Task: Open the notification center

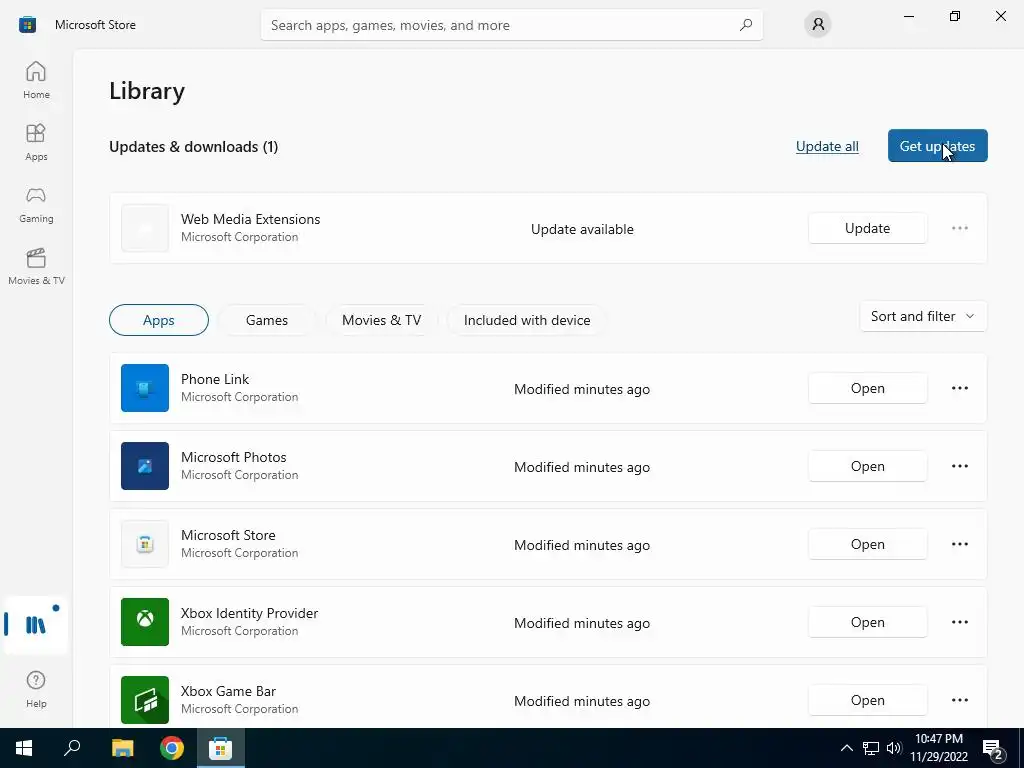Action: click(993, 749)
